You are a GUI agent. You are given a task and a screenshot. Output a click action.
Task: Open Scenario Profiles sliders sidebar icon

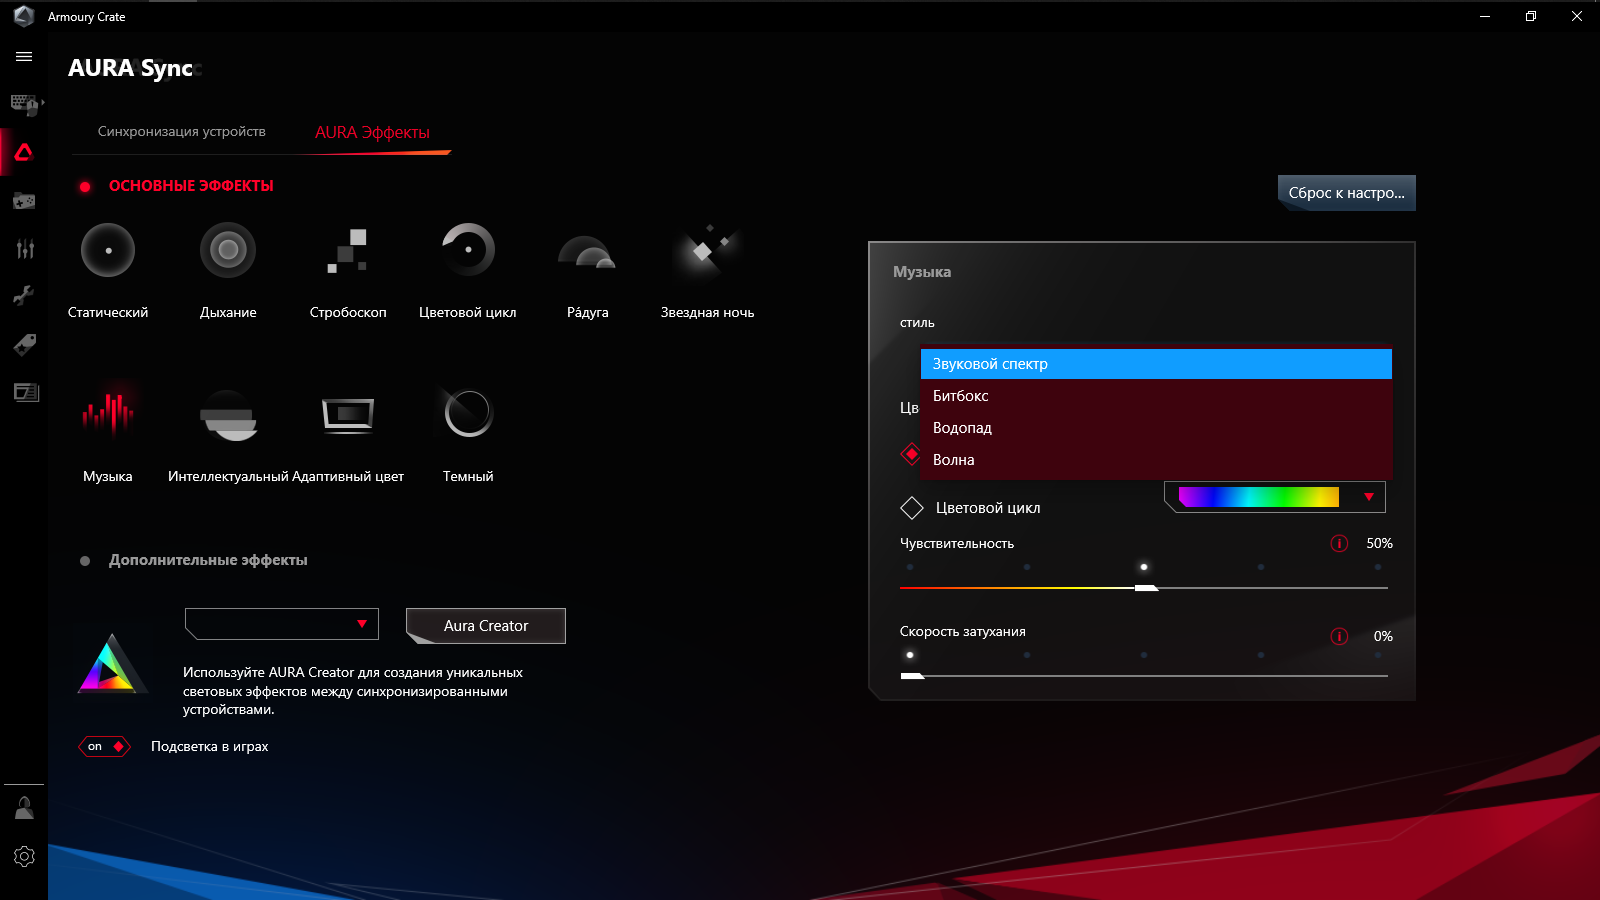24,249
